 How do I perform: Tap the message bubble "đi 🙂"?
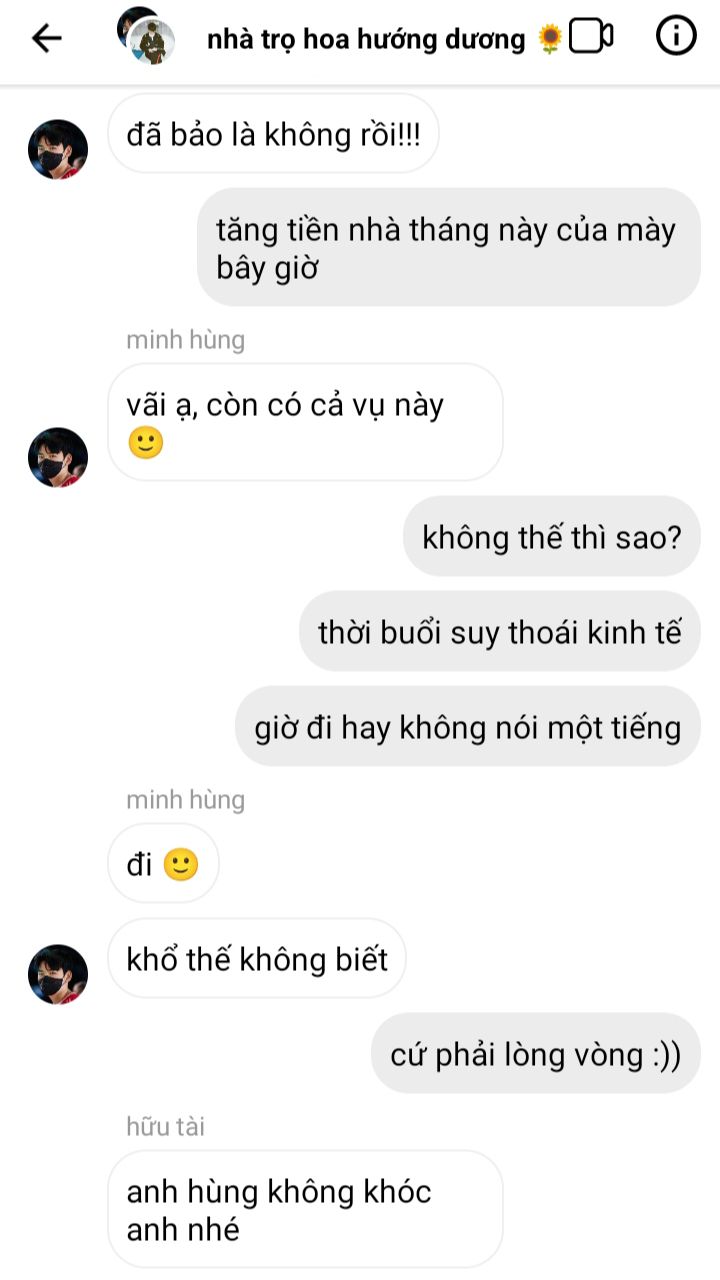163,864
